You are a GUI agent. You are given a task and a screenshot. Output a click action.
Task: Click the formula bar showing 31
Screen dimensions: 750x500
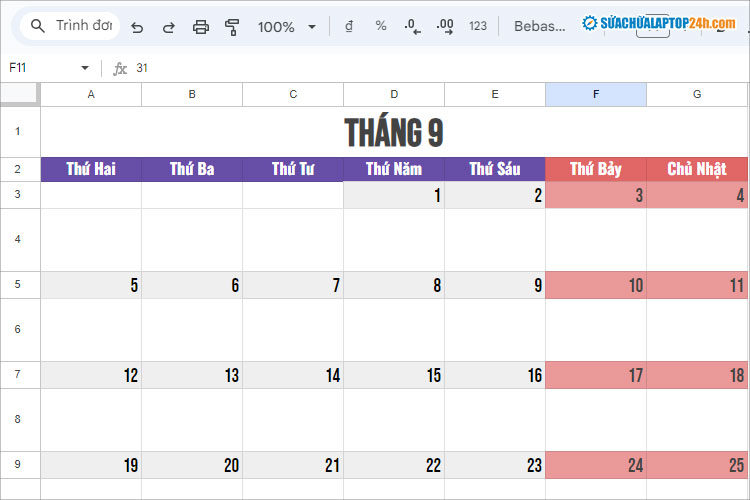(x=400, y=68)
